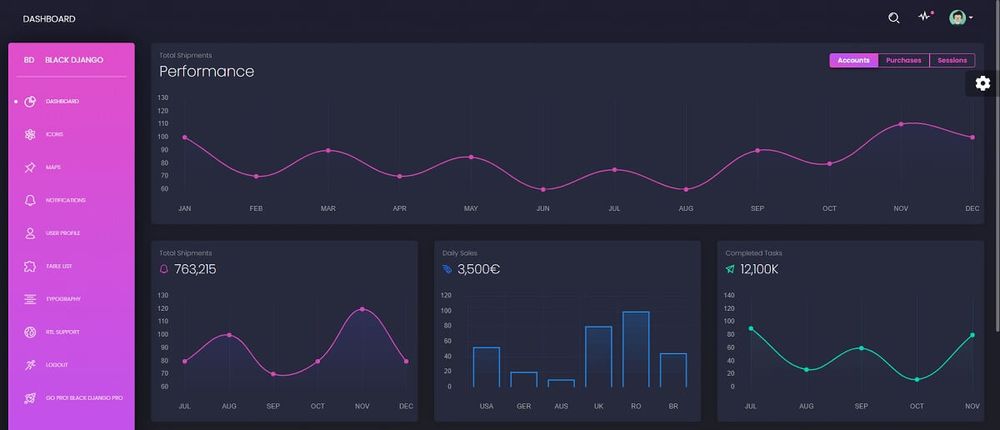This screenshot has height=430, width=1000.
Task: Click the Icons atom icon in sidebar
Action: click(30, 134)
